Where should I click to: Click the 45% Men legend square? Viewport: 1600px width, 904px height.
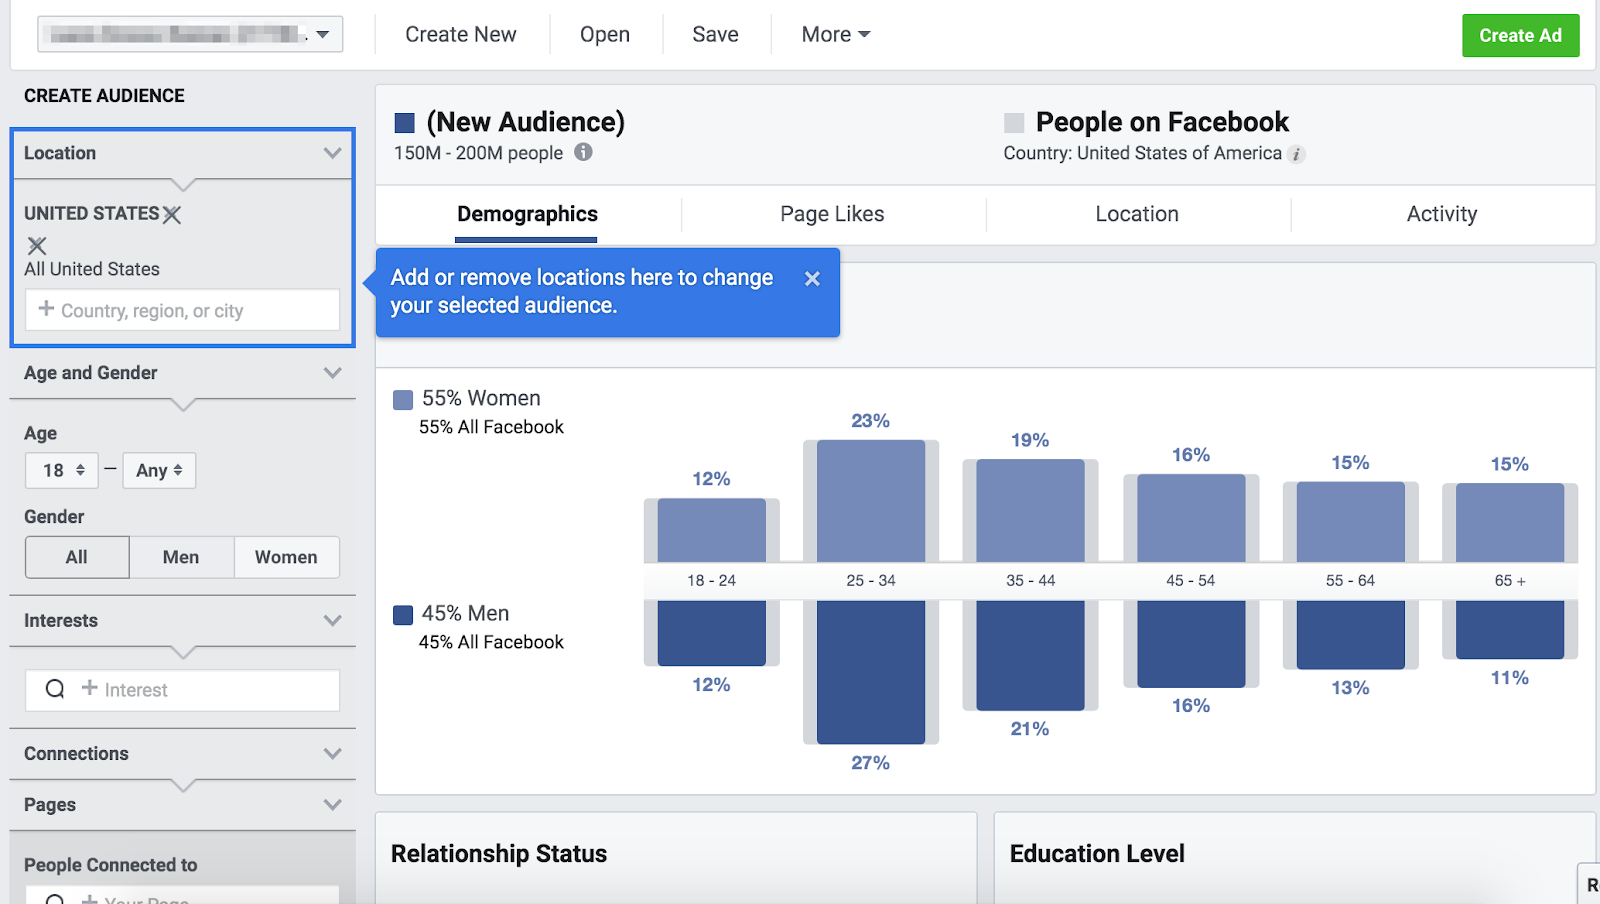click(x=403, y=615)
